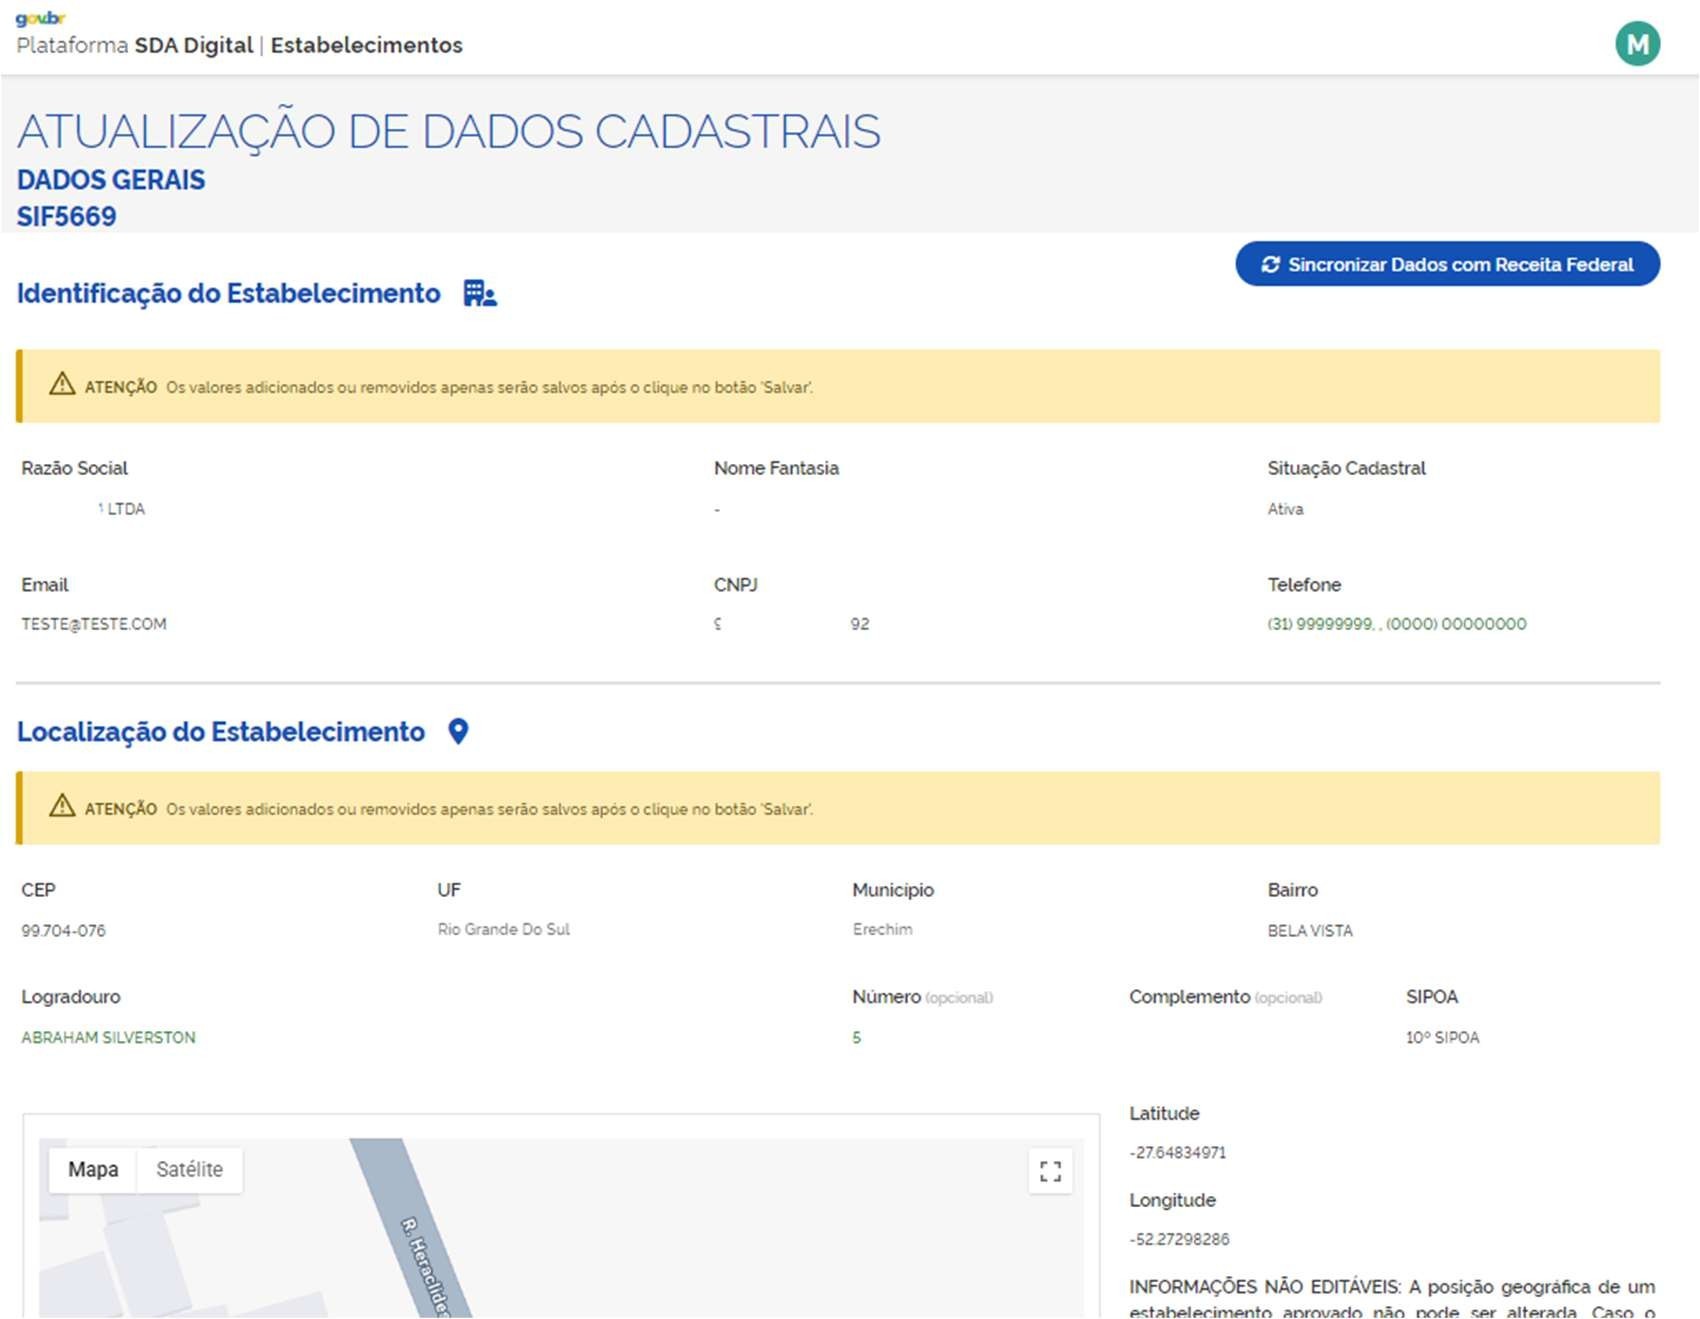Viewport: 1700px width, 1319px height.
Task: Click the fullscreen map toggle icon
Action: (x=1050, y=1171)
